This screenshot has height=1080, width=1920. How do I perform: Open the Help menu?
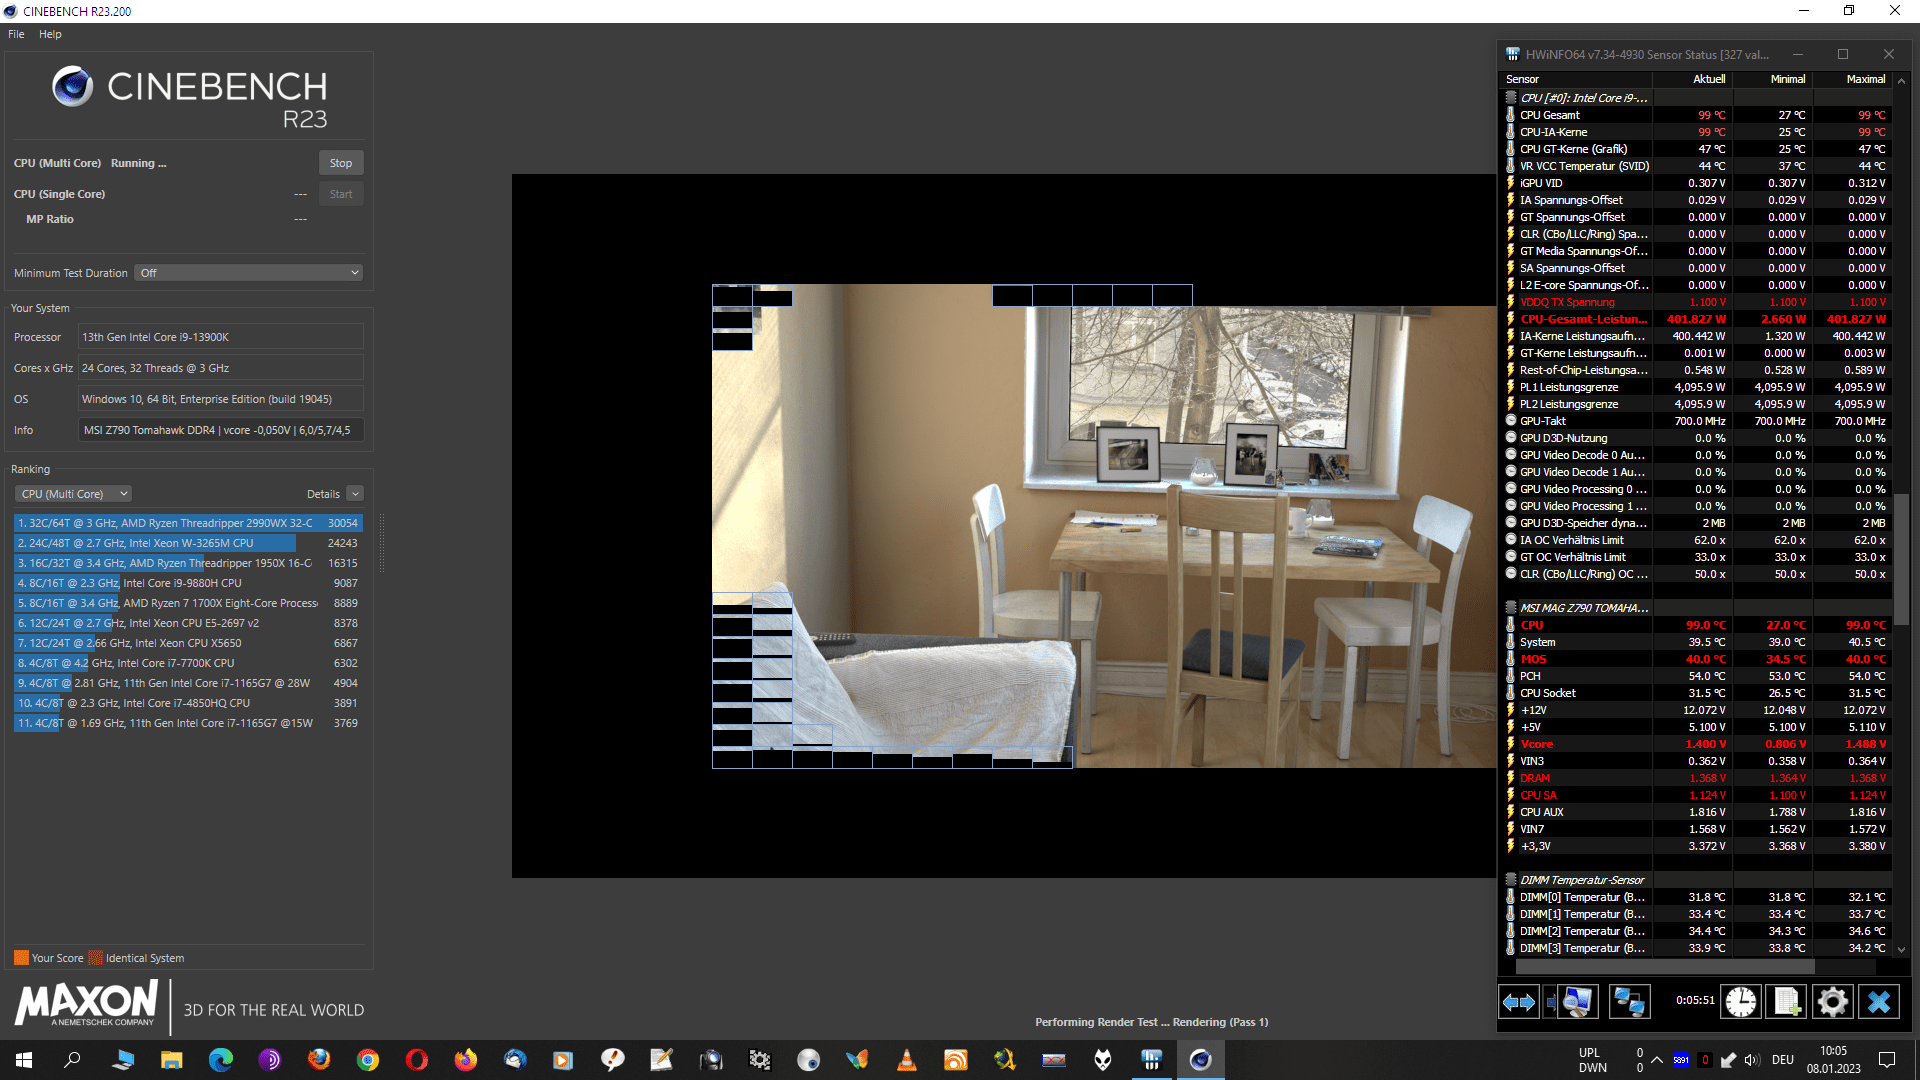click(x=50, y=34)
